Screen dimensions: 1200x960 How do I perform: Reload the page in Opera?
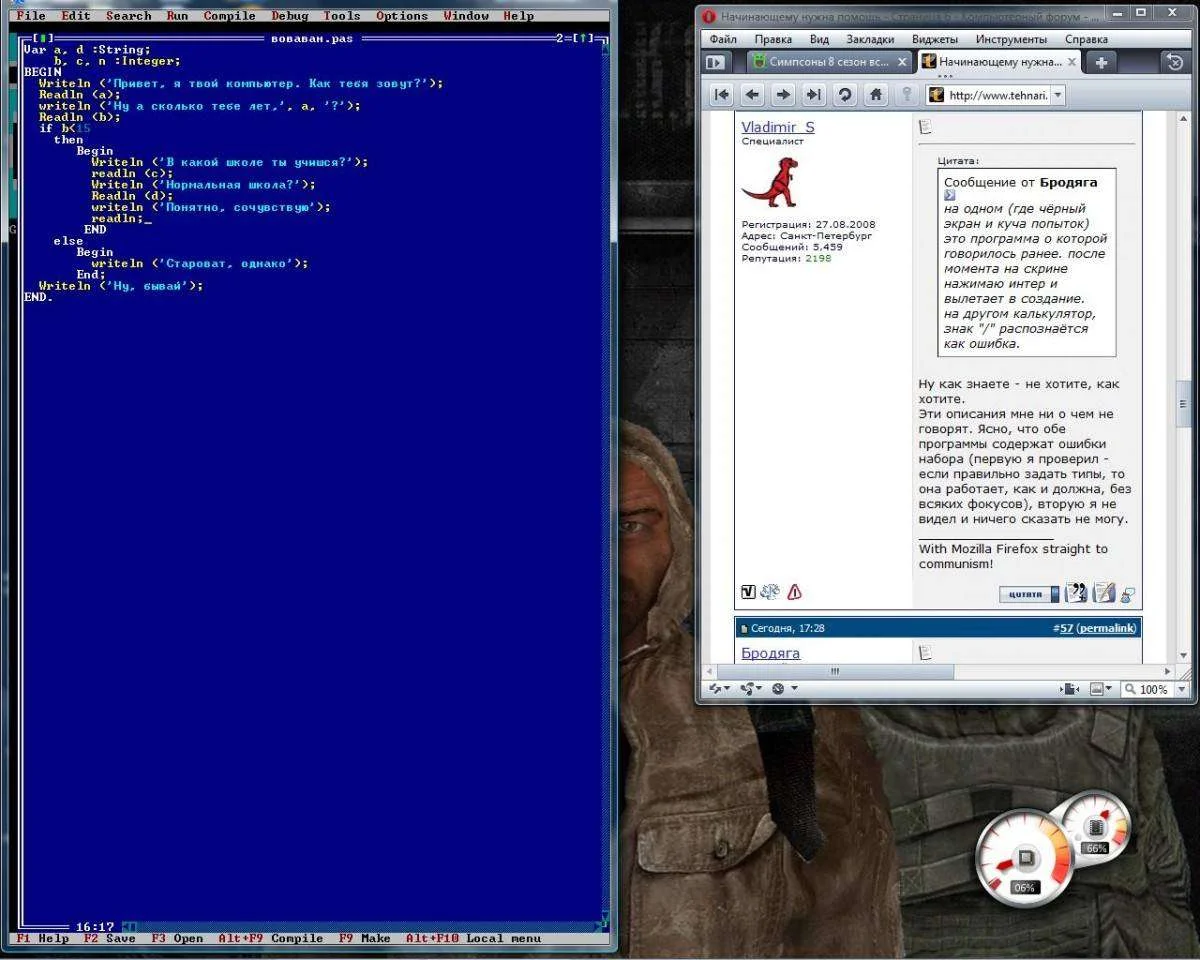(x=845, y=95)
